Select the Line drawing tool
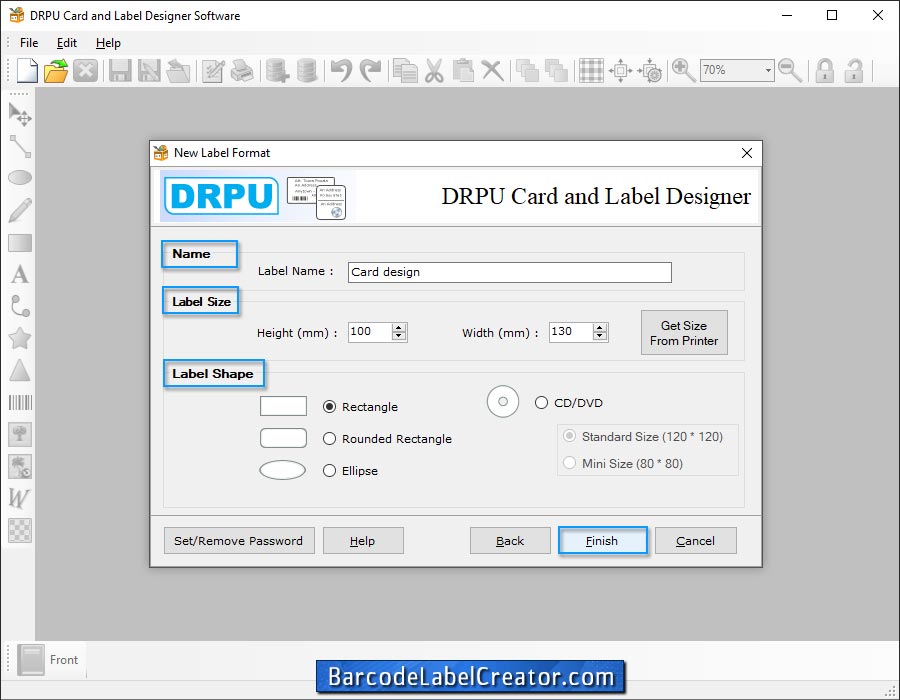The image size is (900, 700). (20, 146)
